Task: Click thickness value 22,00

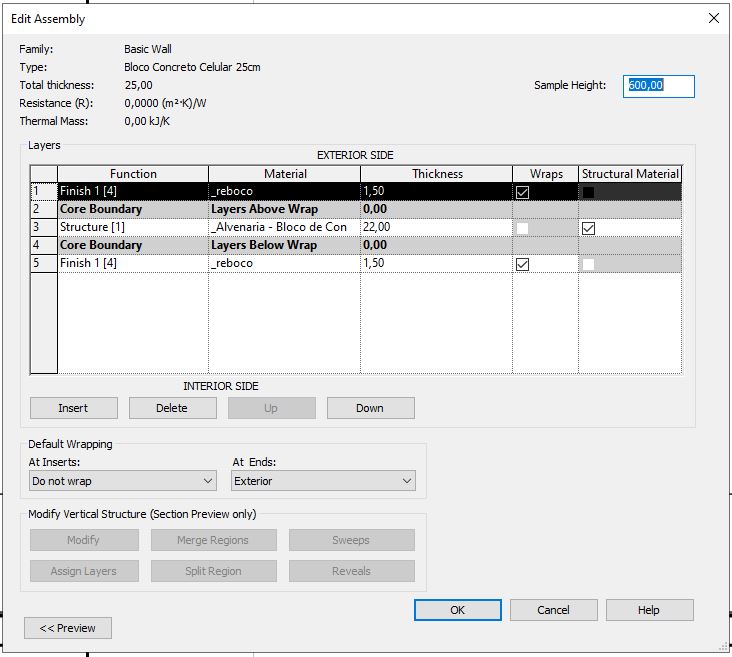Action: tap(437, 227)
